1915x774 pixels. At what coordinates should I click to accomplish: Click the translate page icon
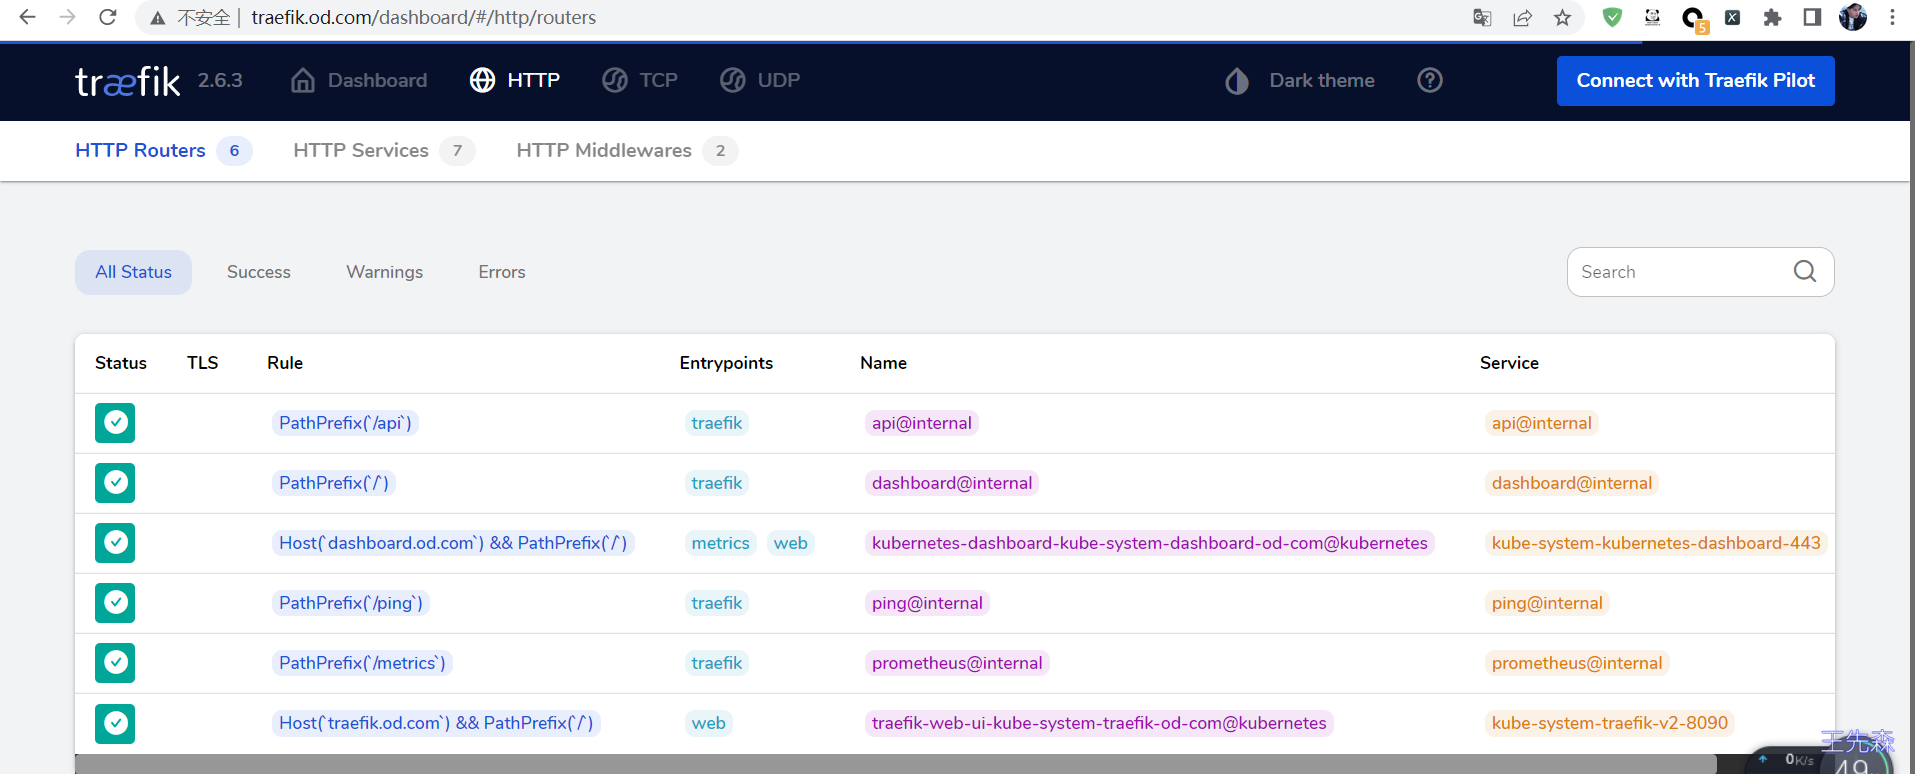tap(1482, 17)
